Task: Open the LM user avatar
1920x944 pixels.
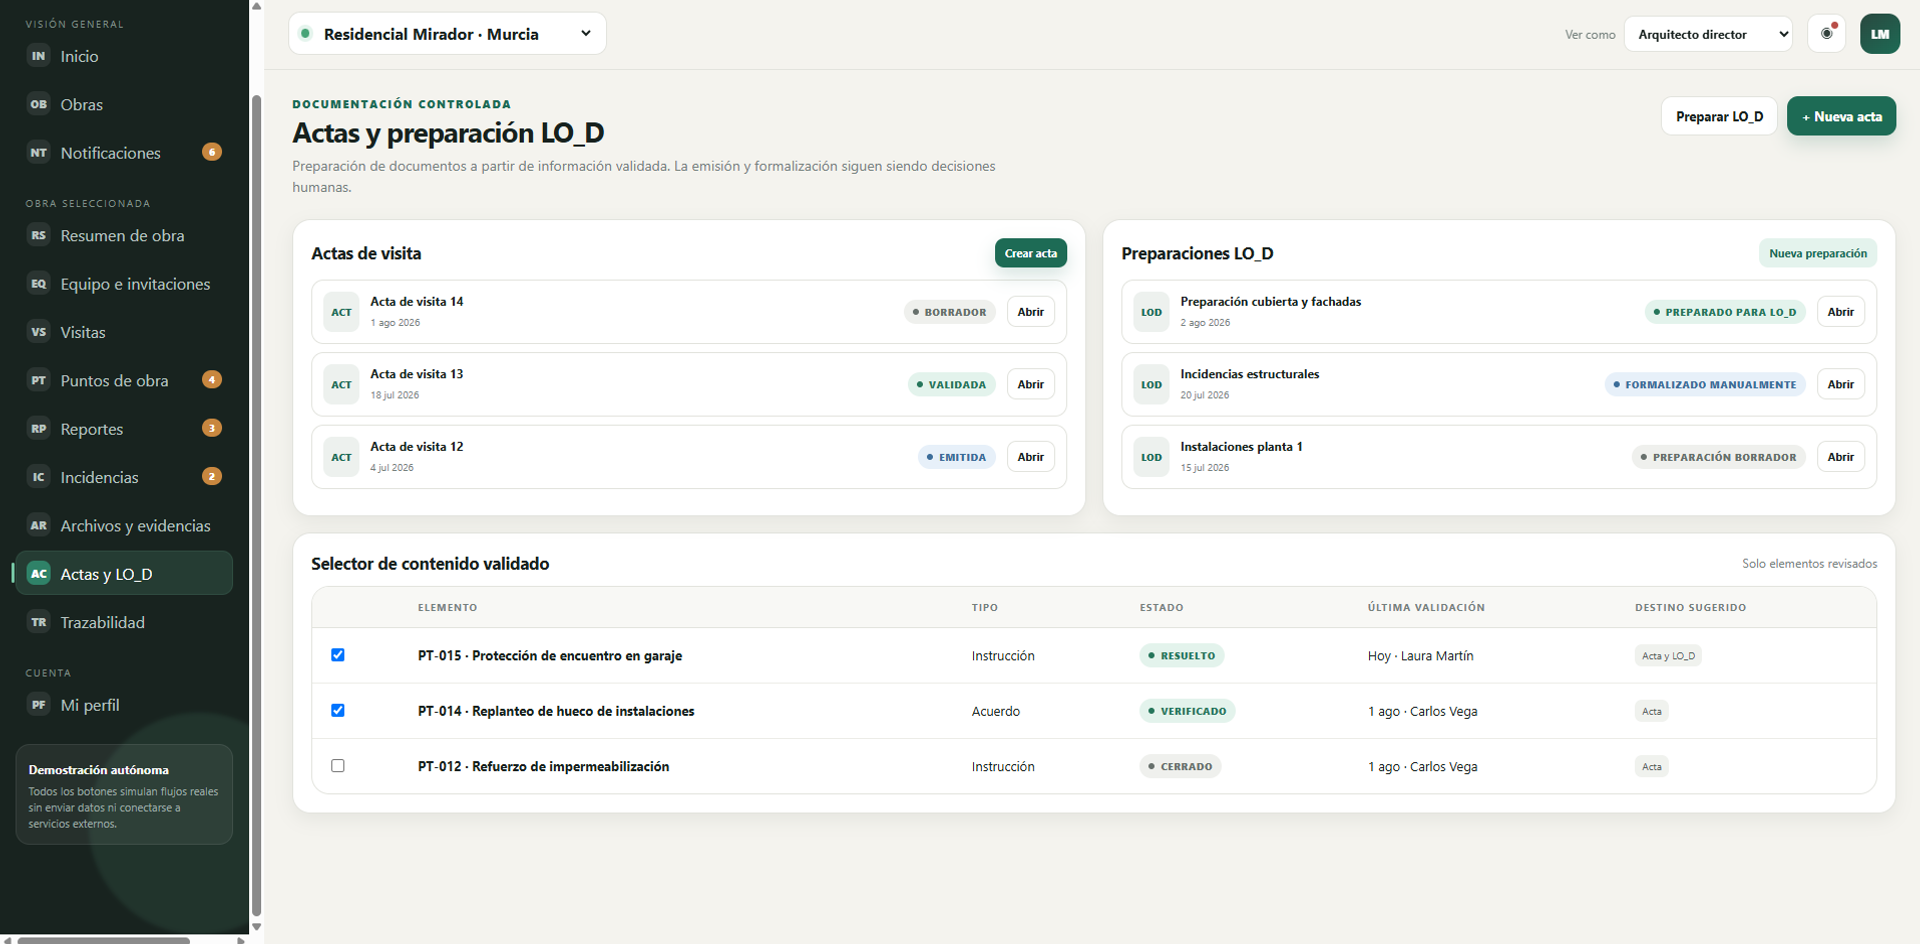Action: pyautogui.click(x=1880, y=34)
